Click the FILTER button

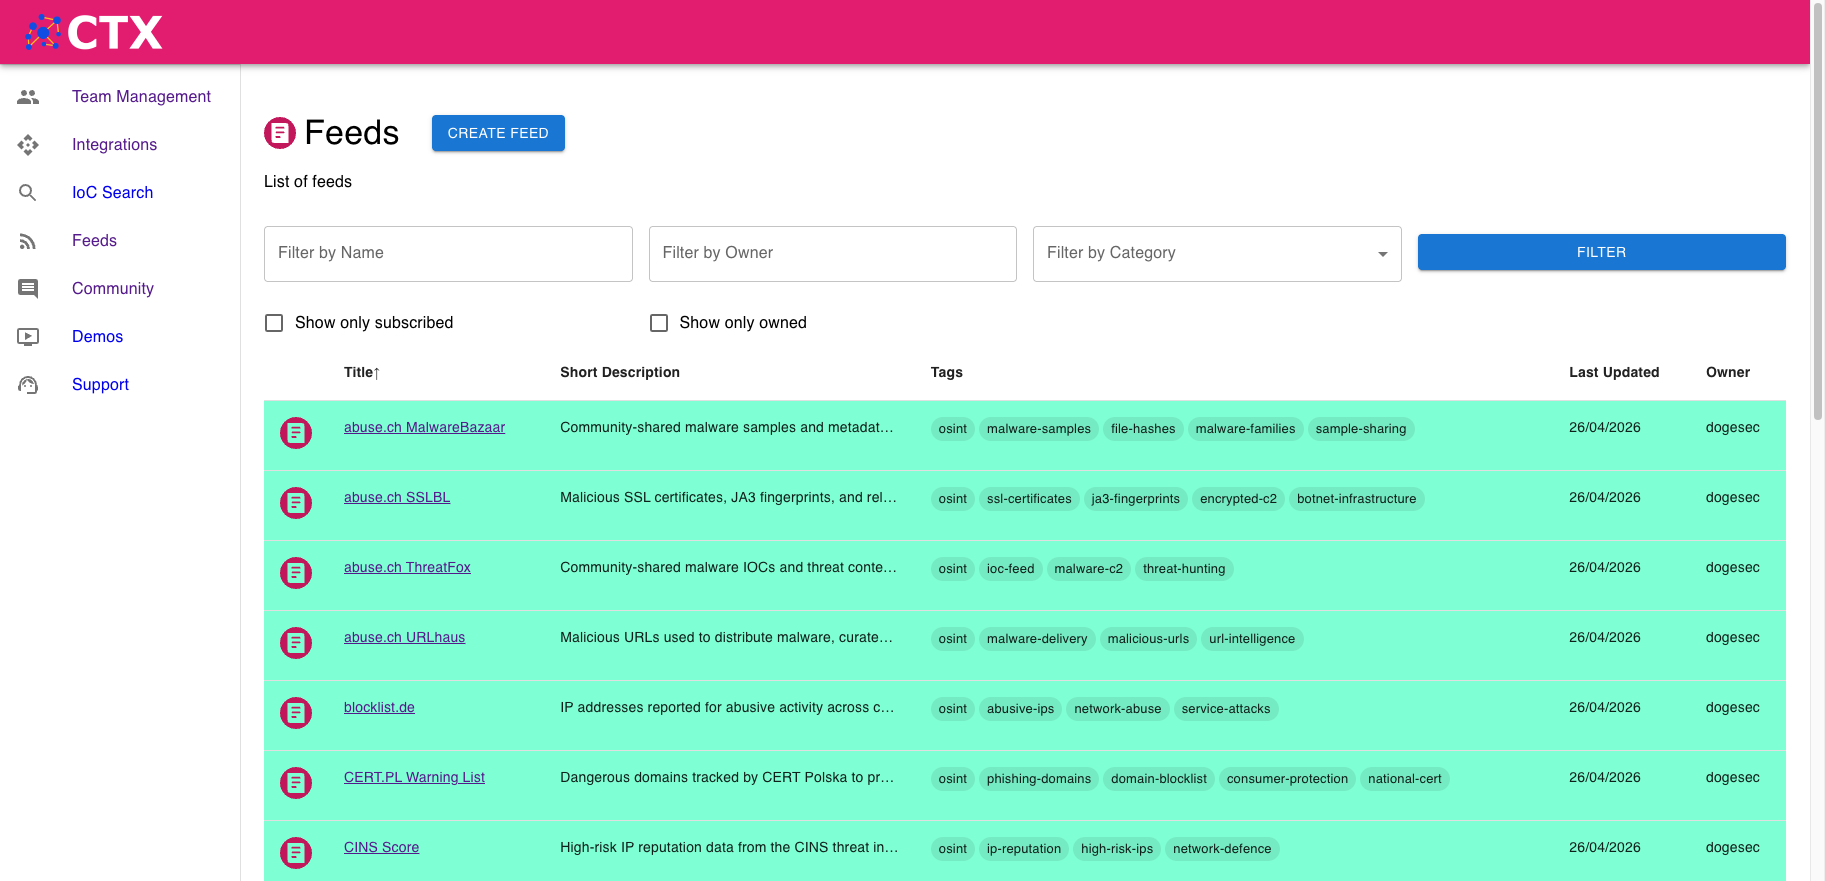pos(1601,252)
